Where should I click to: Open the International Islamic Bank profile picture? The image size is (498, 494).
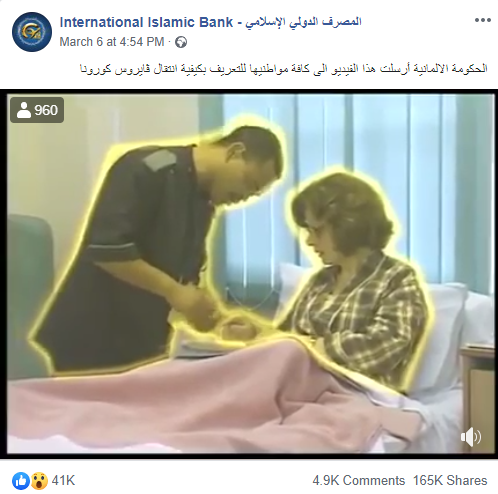32,32
